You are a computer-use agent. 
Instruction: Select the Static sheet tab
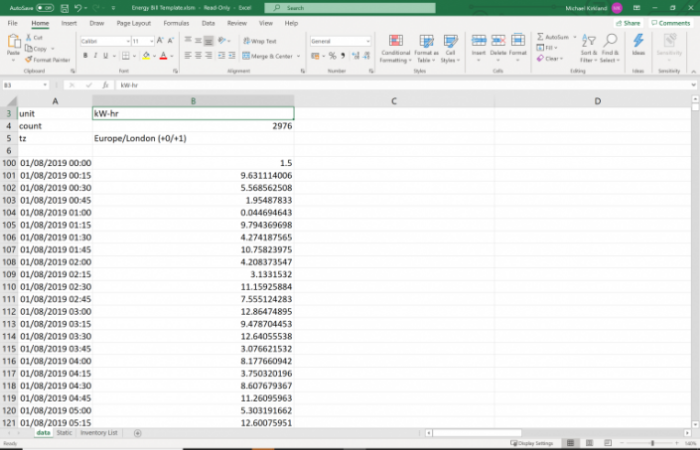pos(64,433)
